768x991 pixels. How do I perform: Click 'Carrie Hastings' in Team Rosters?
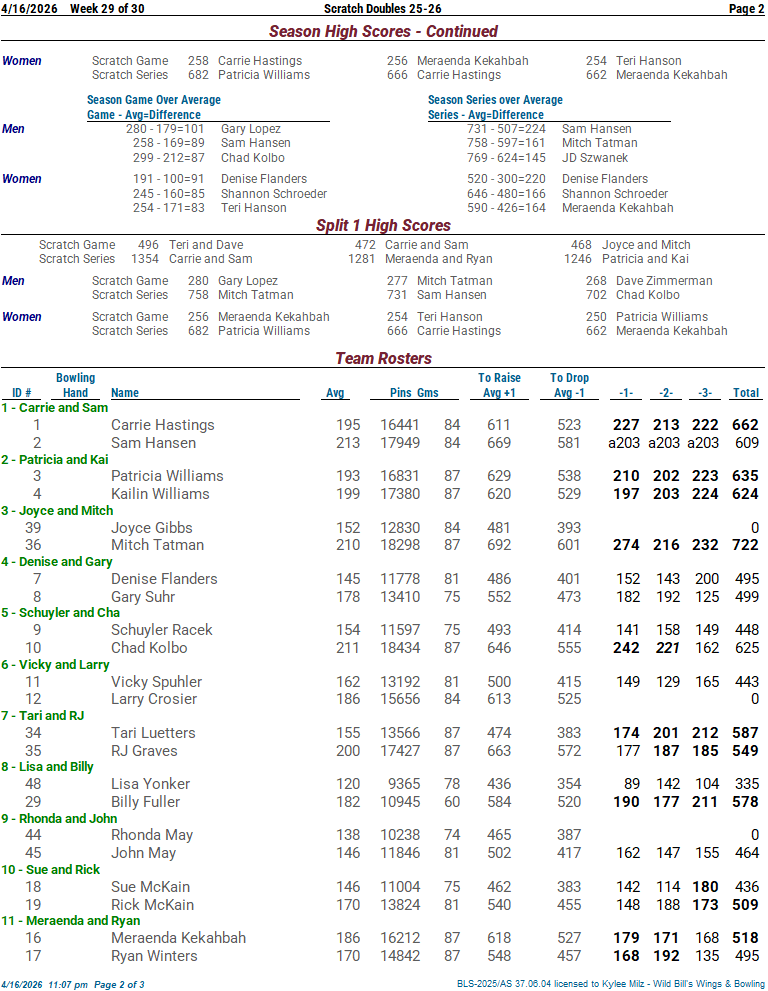(x=162, y=425)
